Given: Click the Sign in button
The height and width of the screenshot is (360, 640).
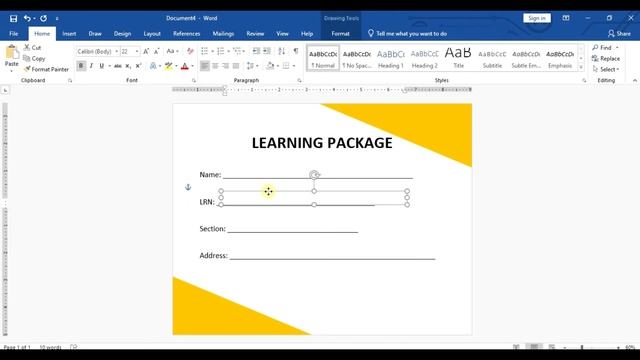Looking at the screenshot, I should [537, 18].
